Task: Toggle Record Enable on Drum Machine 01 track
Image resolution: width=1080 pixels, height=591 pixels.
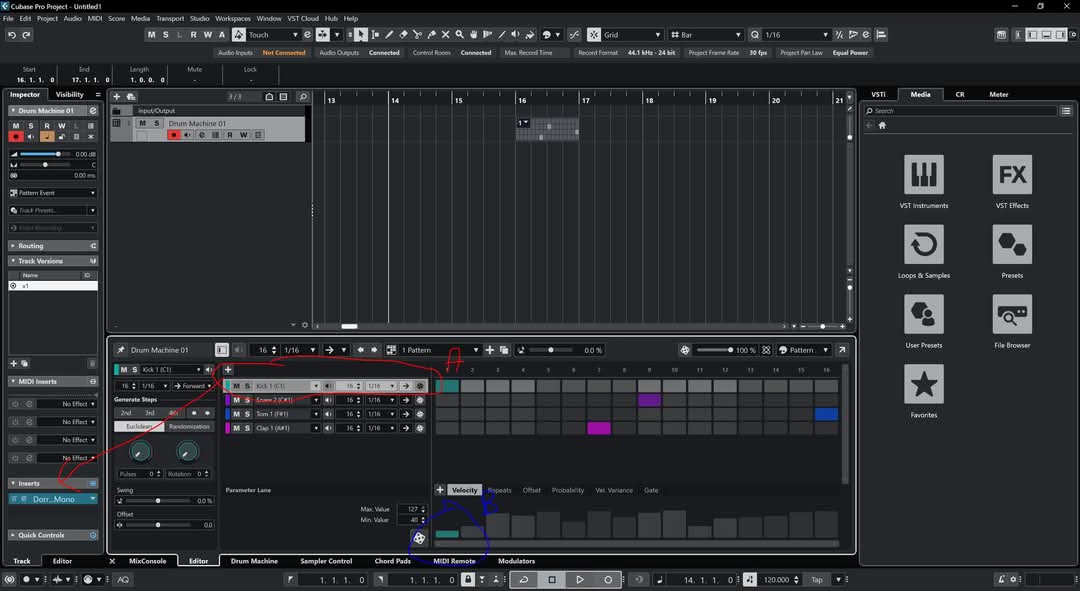Action: [x=173, y=135]
